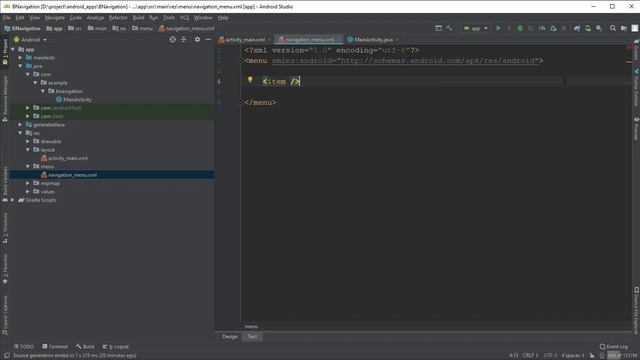This screenshot has width=640, height=360.
Task: Select activity_main.xml in project tree
Action: pyautogui.click(x=68, y=158)
